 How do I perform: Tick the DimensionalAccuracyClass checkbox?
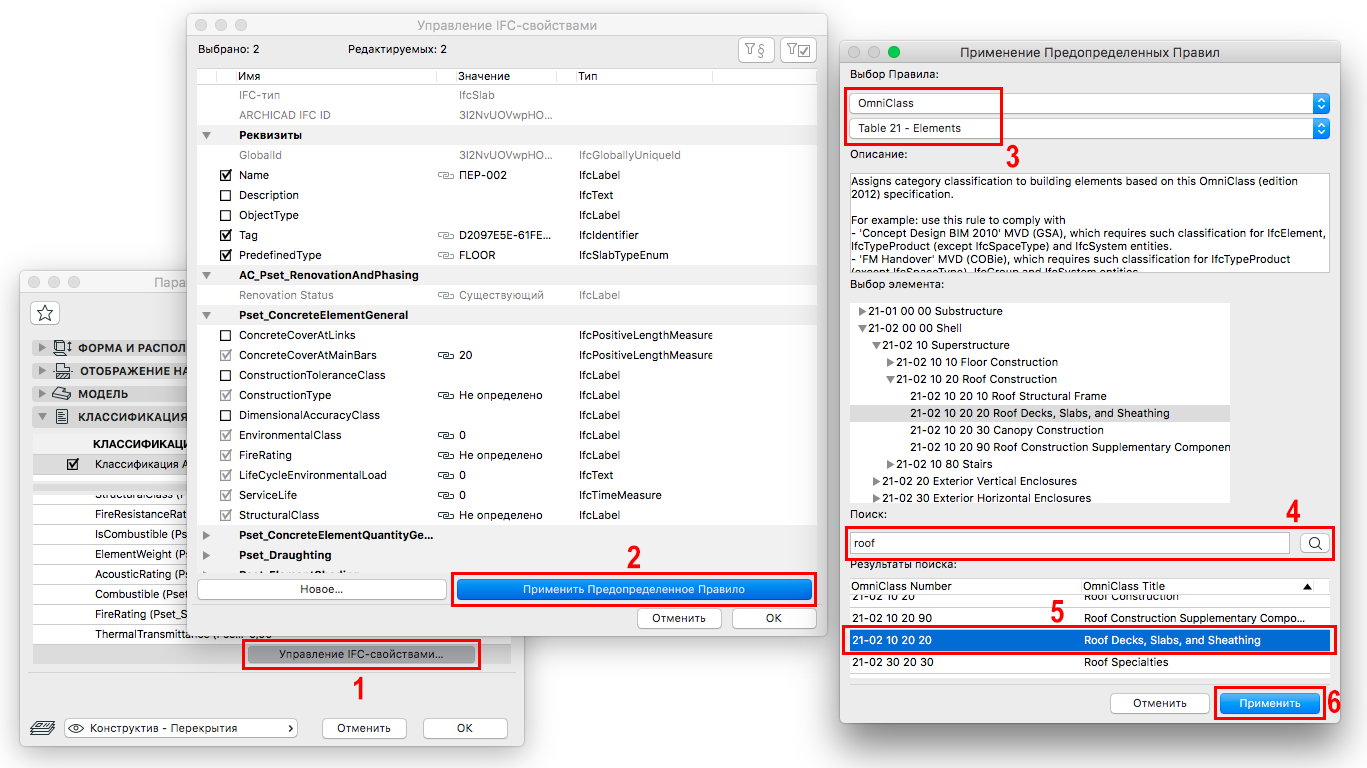pos(225,415)
